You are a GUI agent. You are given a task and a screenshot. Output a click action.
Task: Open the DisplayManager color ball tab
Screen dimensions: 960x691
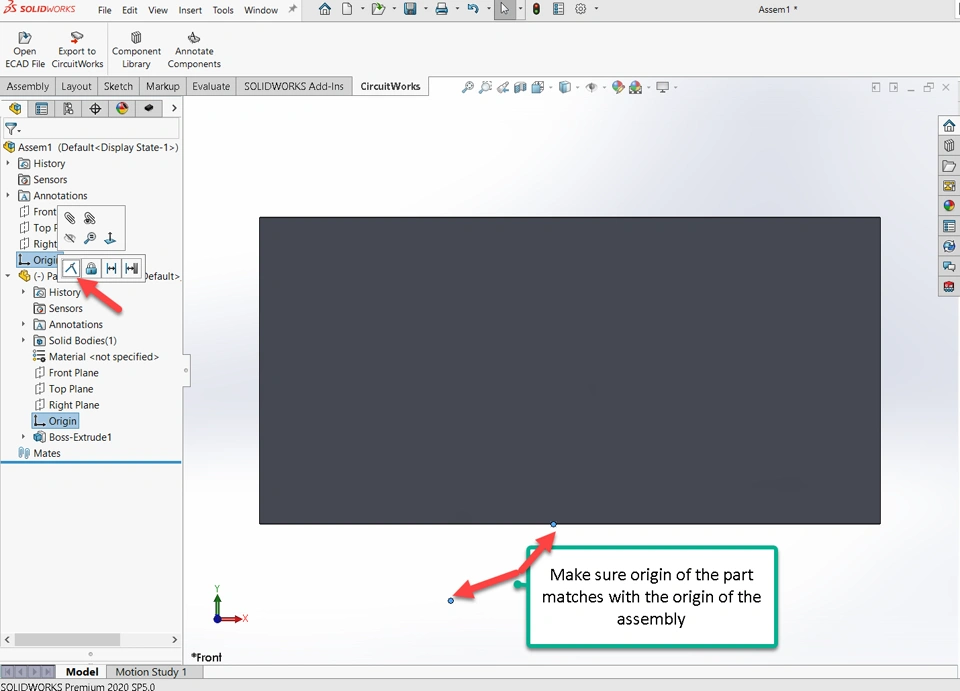(x=122, y=109)
